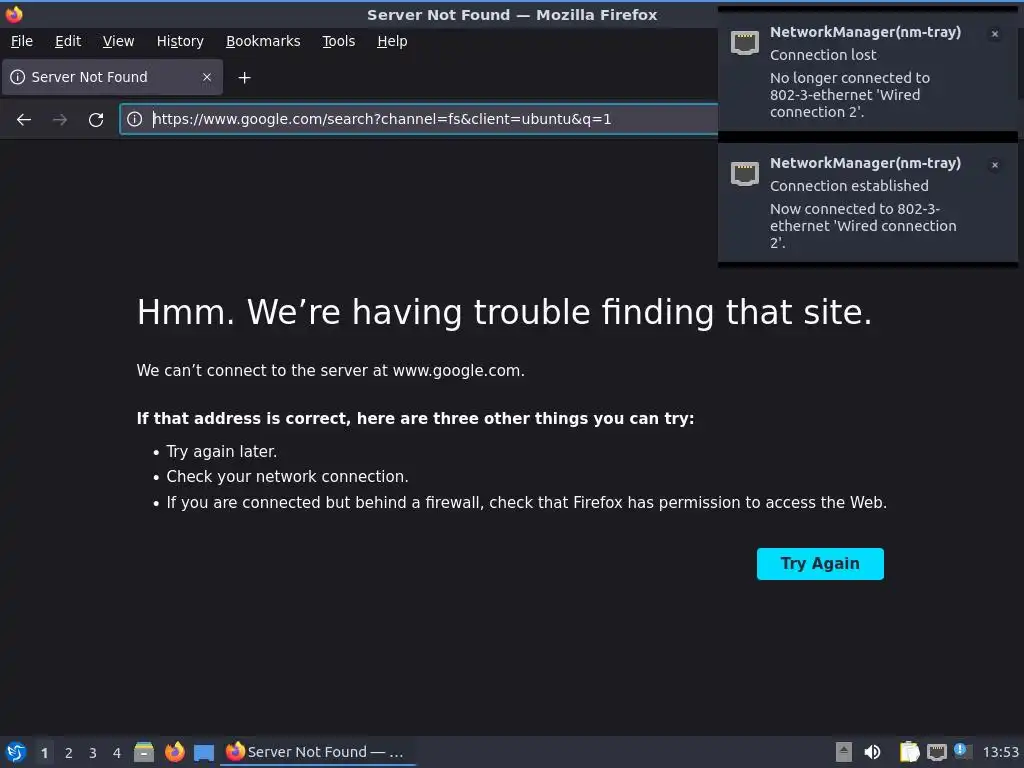Open the volume control tray icon
Viewport: 1024px width, 768px height.
pos(872,752)
